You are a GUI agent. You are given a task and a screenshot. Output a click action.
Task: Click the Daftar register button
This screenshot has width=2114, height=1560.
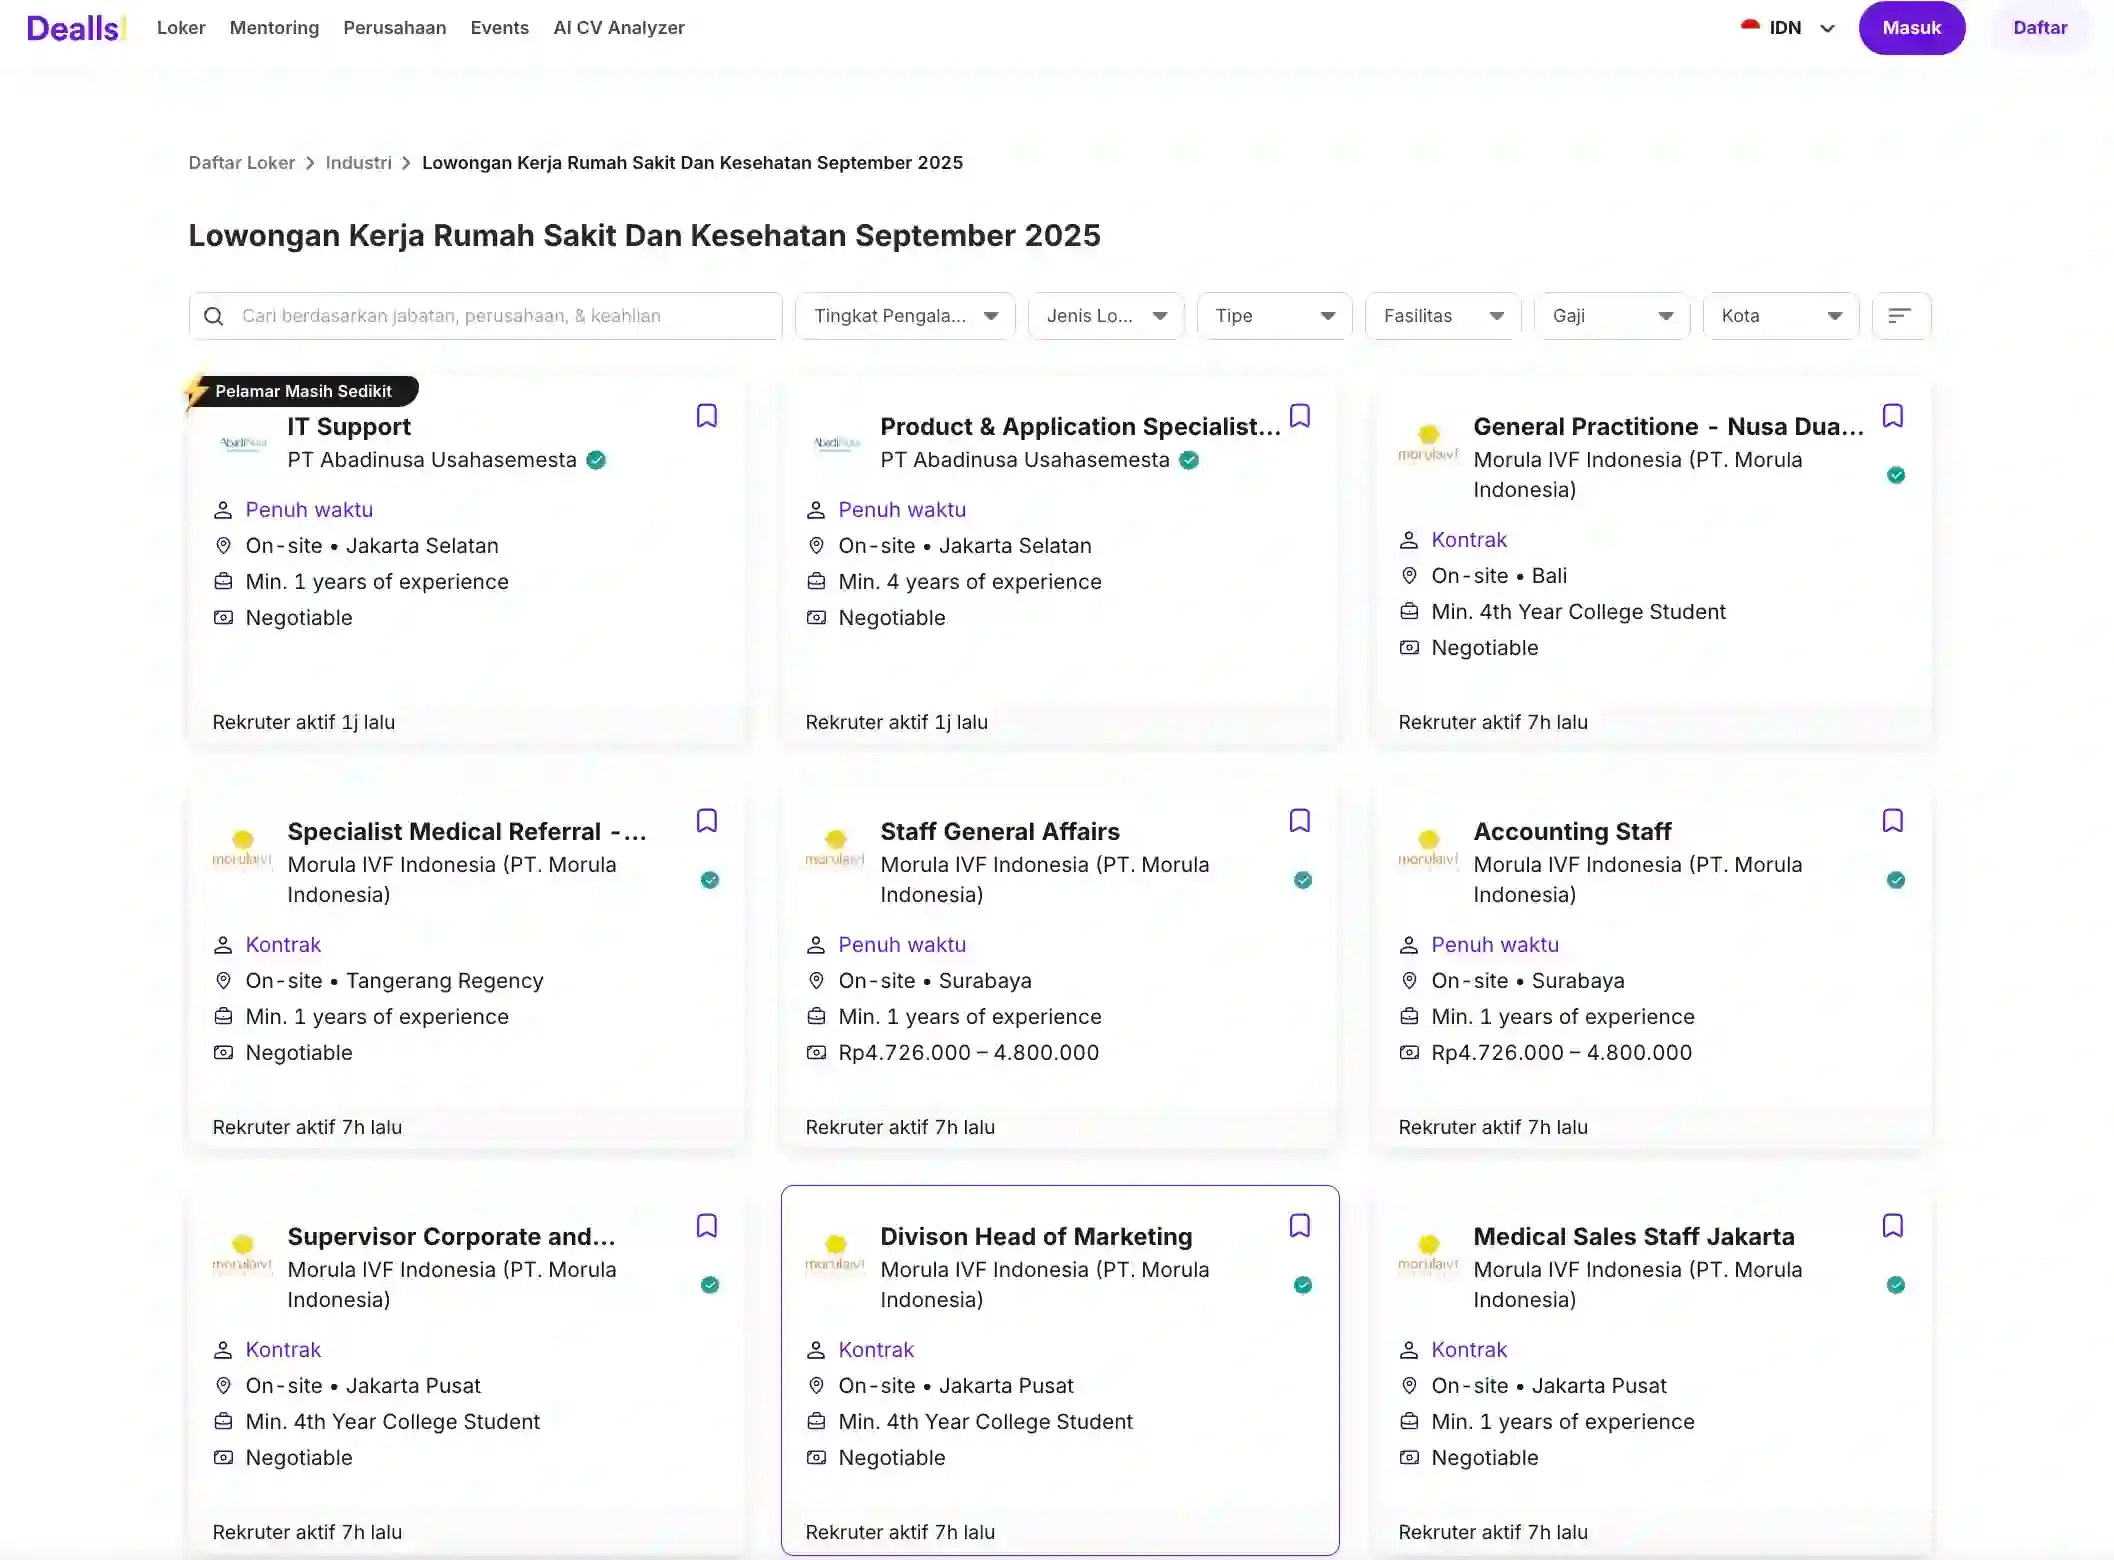click(x=2040, y=28)
